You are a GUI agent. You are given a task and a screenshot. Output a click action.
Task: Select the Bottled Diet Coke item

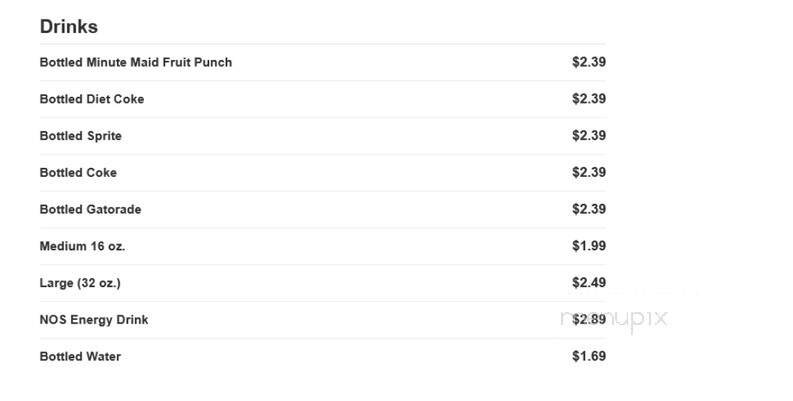coord(92,99)
